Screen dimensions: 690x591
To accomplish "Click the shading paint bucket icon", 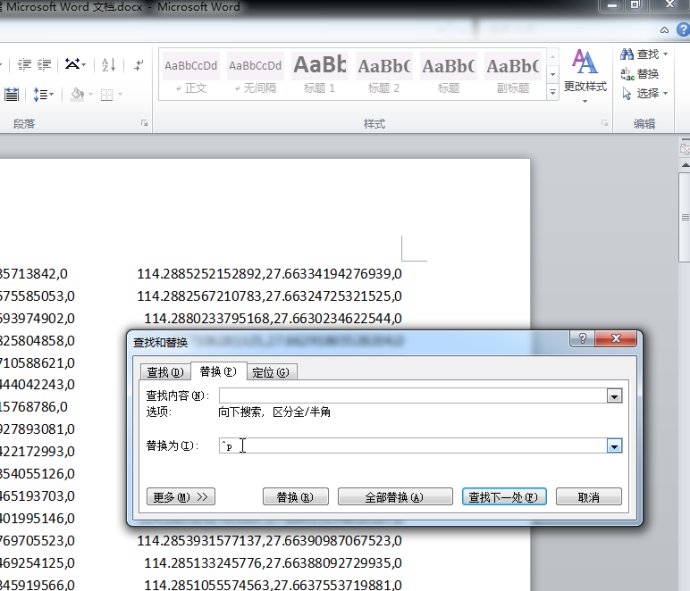I will [76, 95].
